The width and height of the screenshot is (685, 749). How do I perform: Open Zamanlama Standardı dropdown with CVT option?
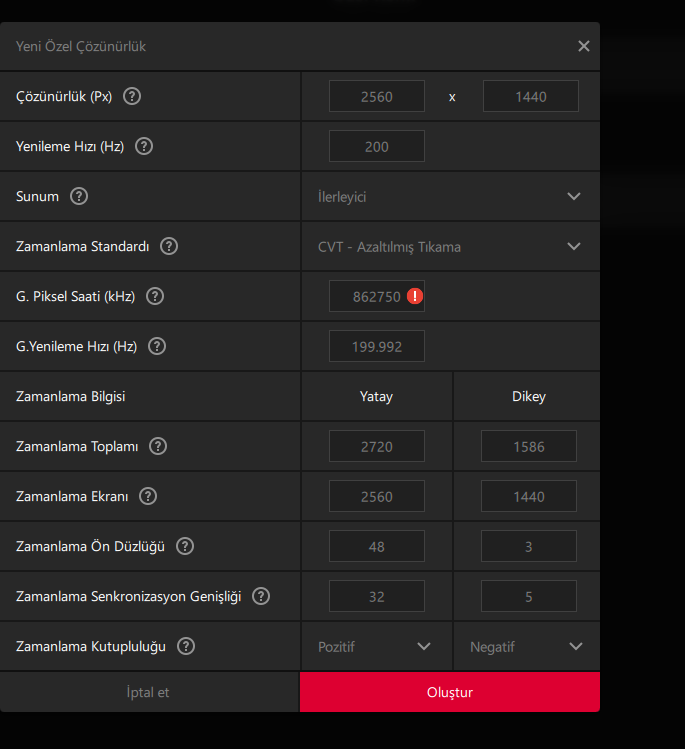pyautogui.click(x=450, y=246)
